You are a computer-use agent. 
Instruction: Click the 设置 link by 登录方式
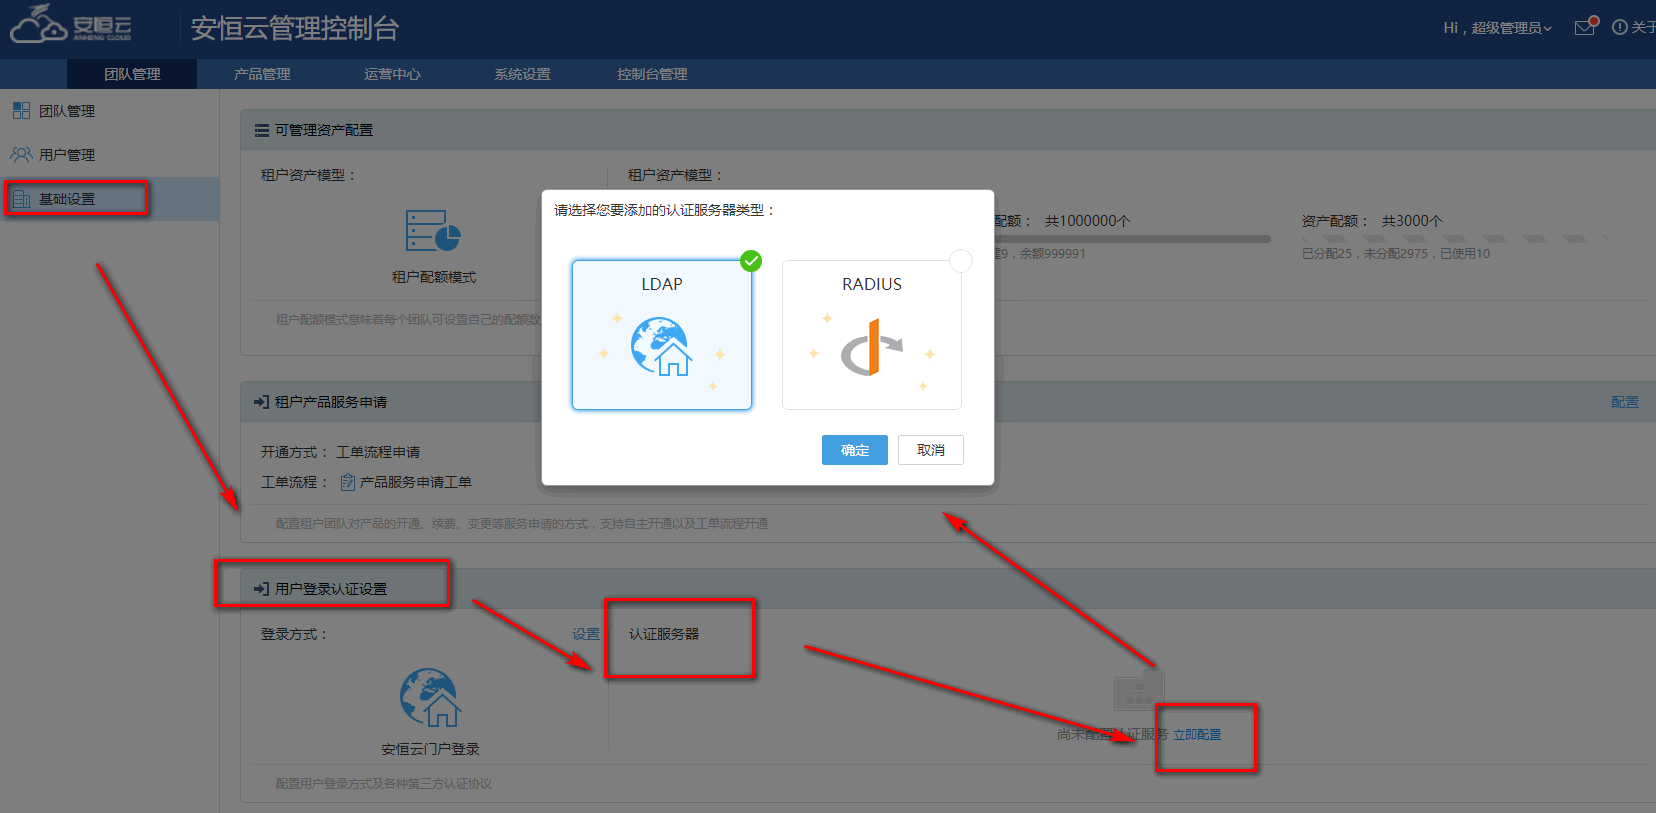586,634
